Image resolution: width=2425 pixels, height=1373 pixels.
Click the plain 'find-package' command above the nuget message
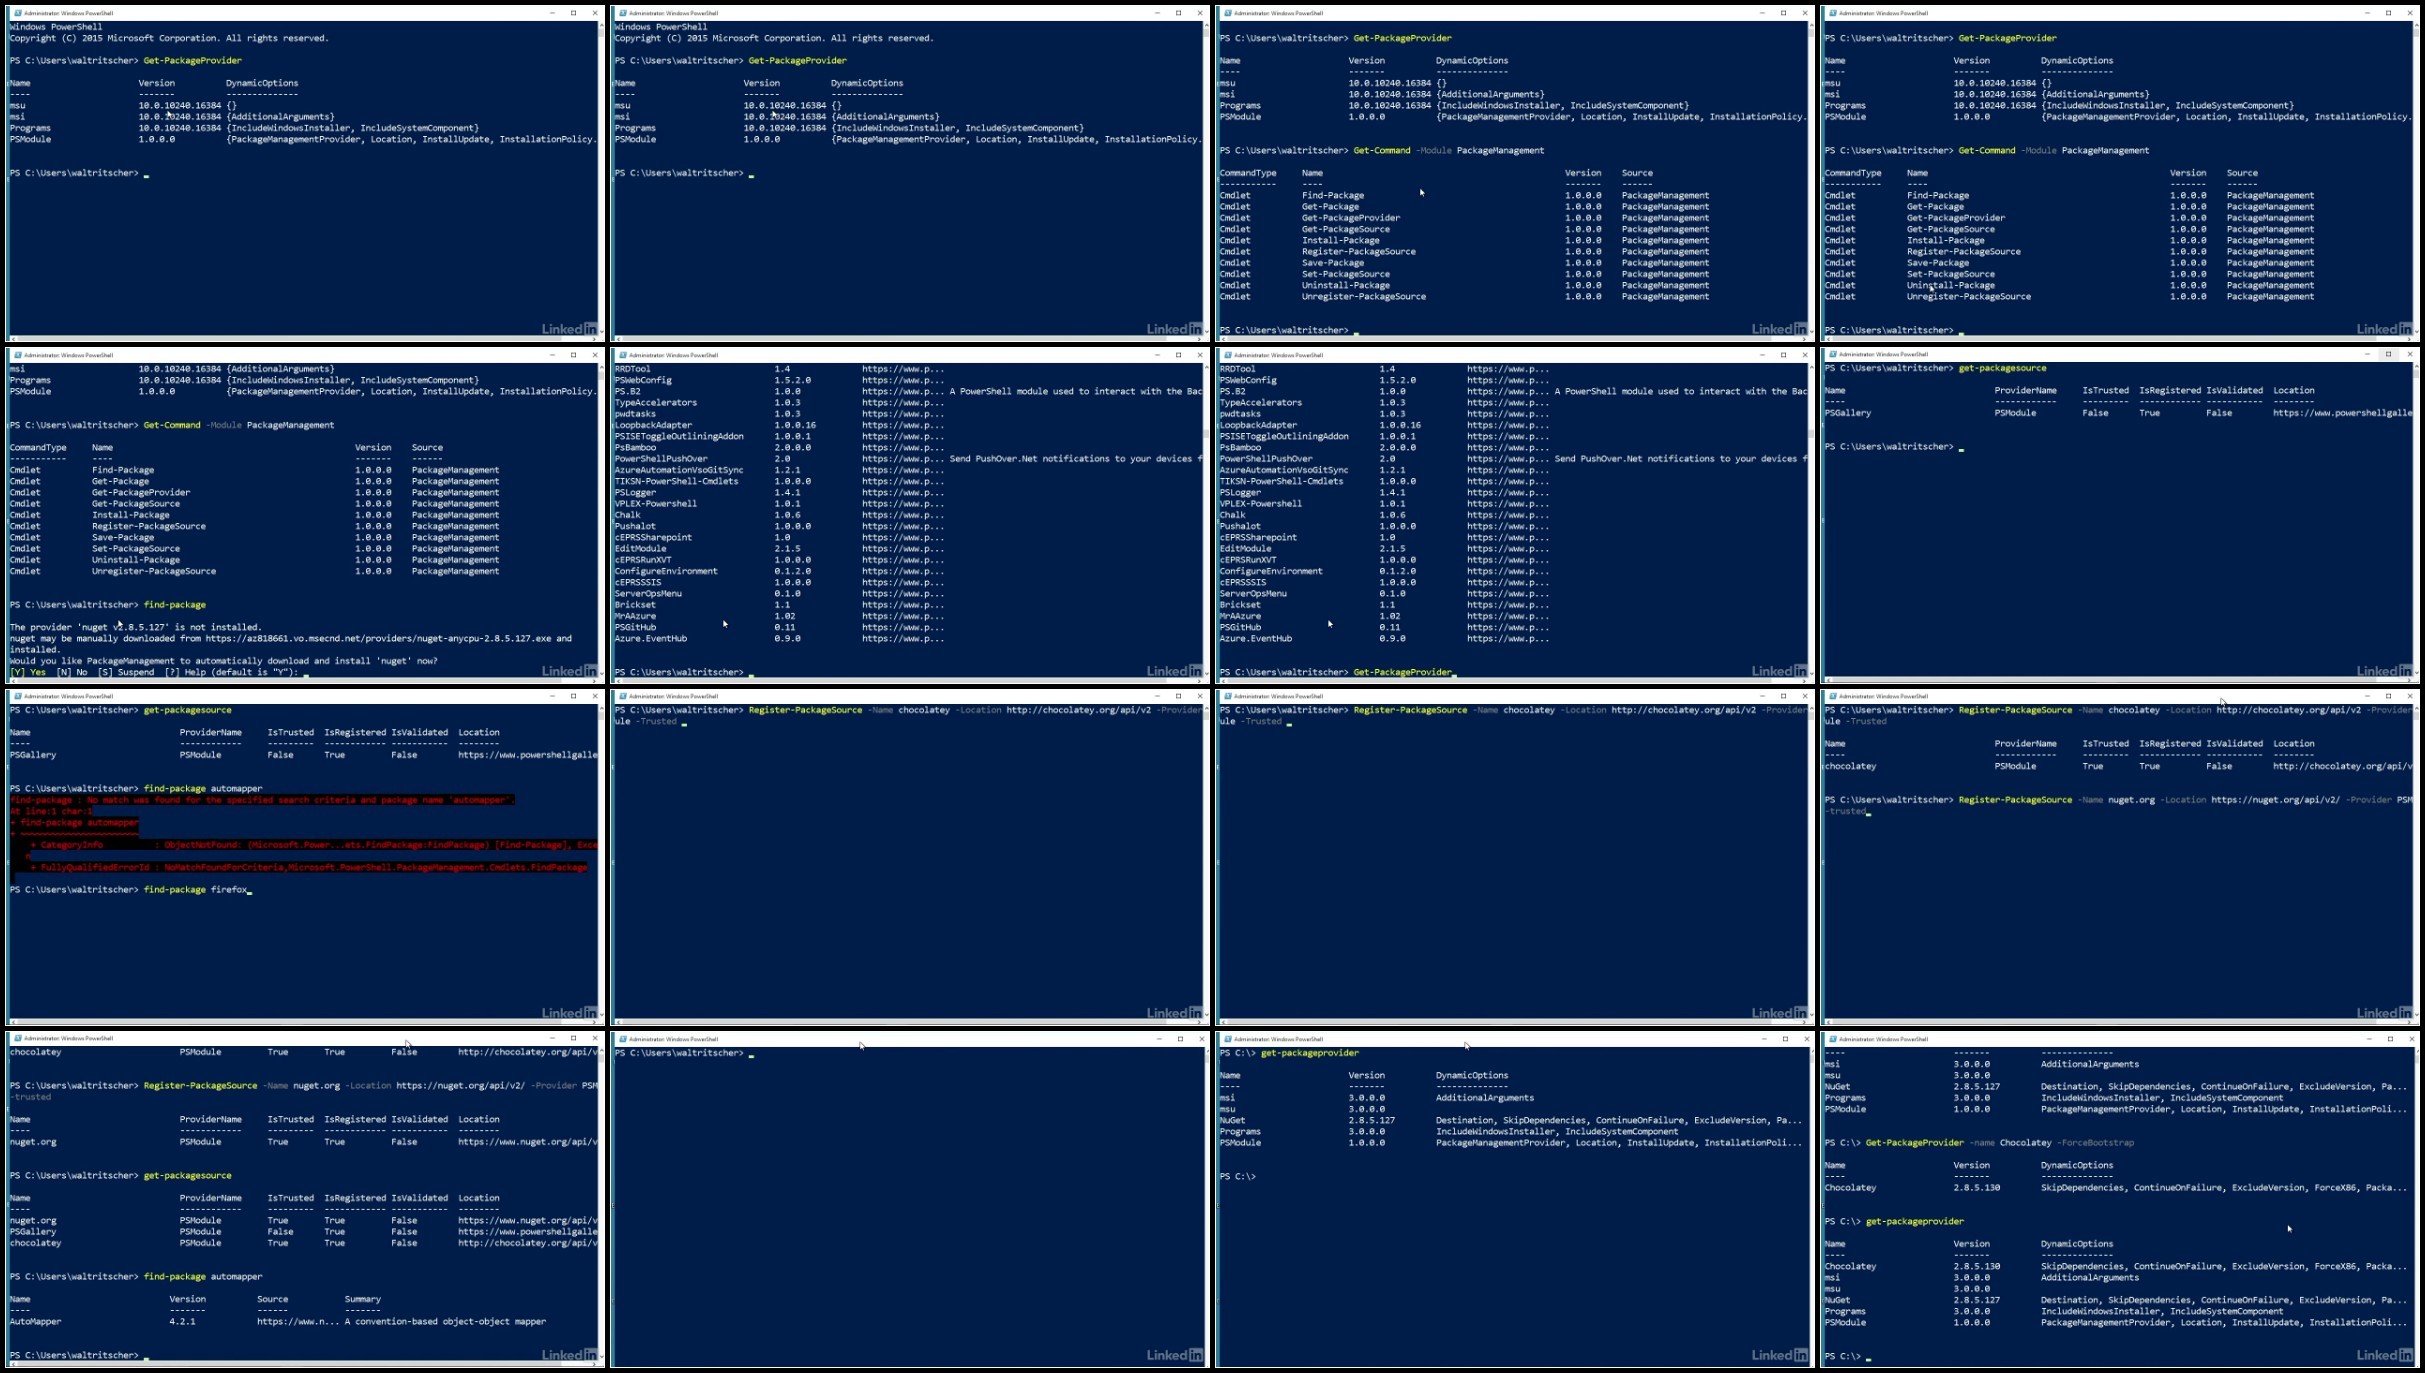pos(174,604)
